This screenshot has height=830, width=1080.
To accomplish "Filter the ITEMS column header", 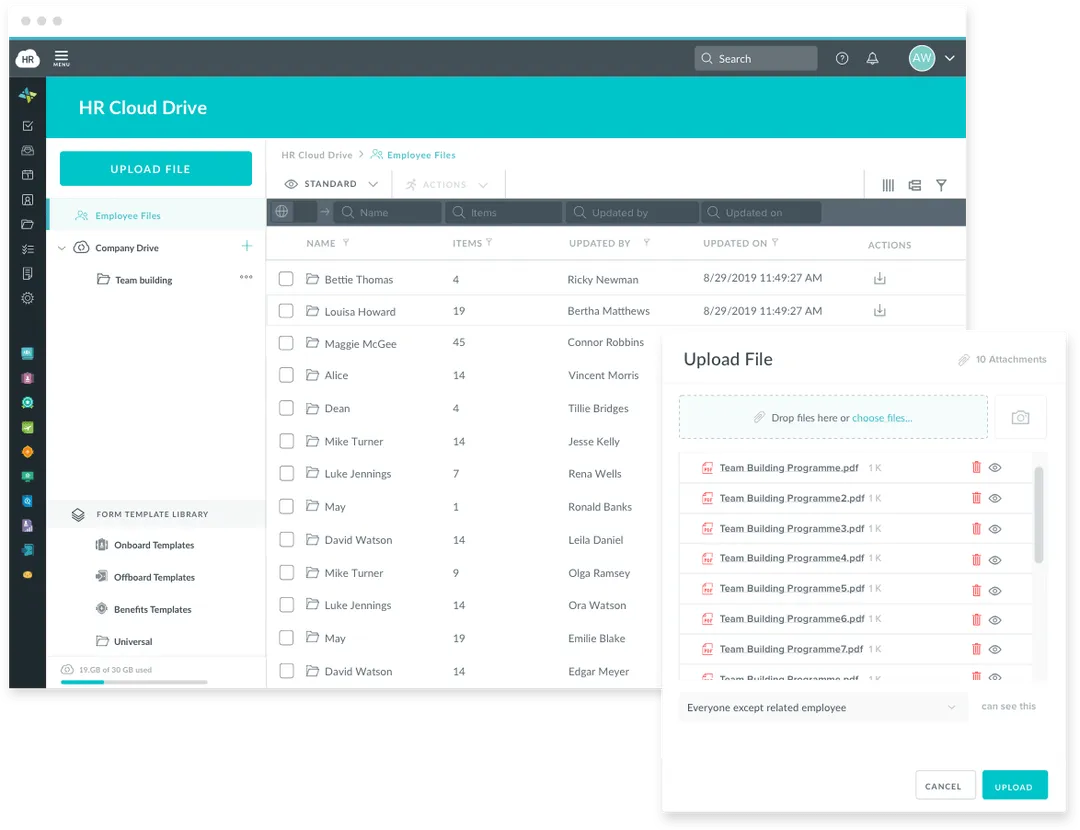I will pos(489,242).
